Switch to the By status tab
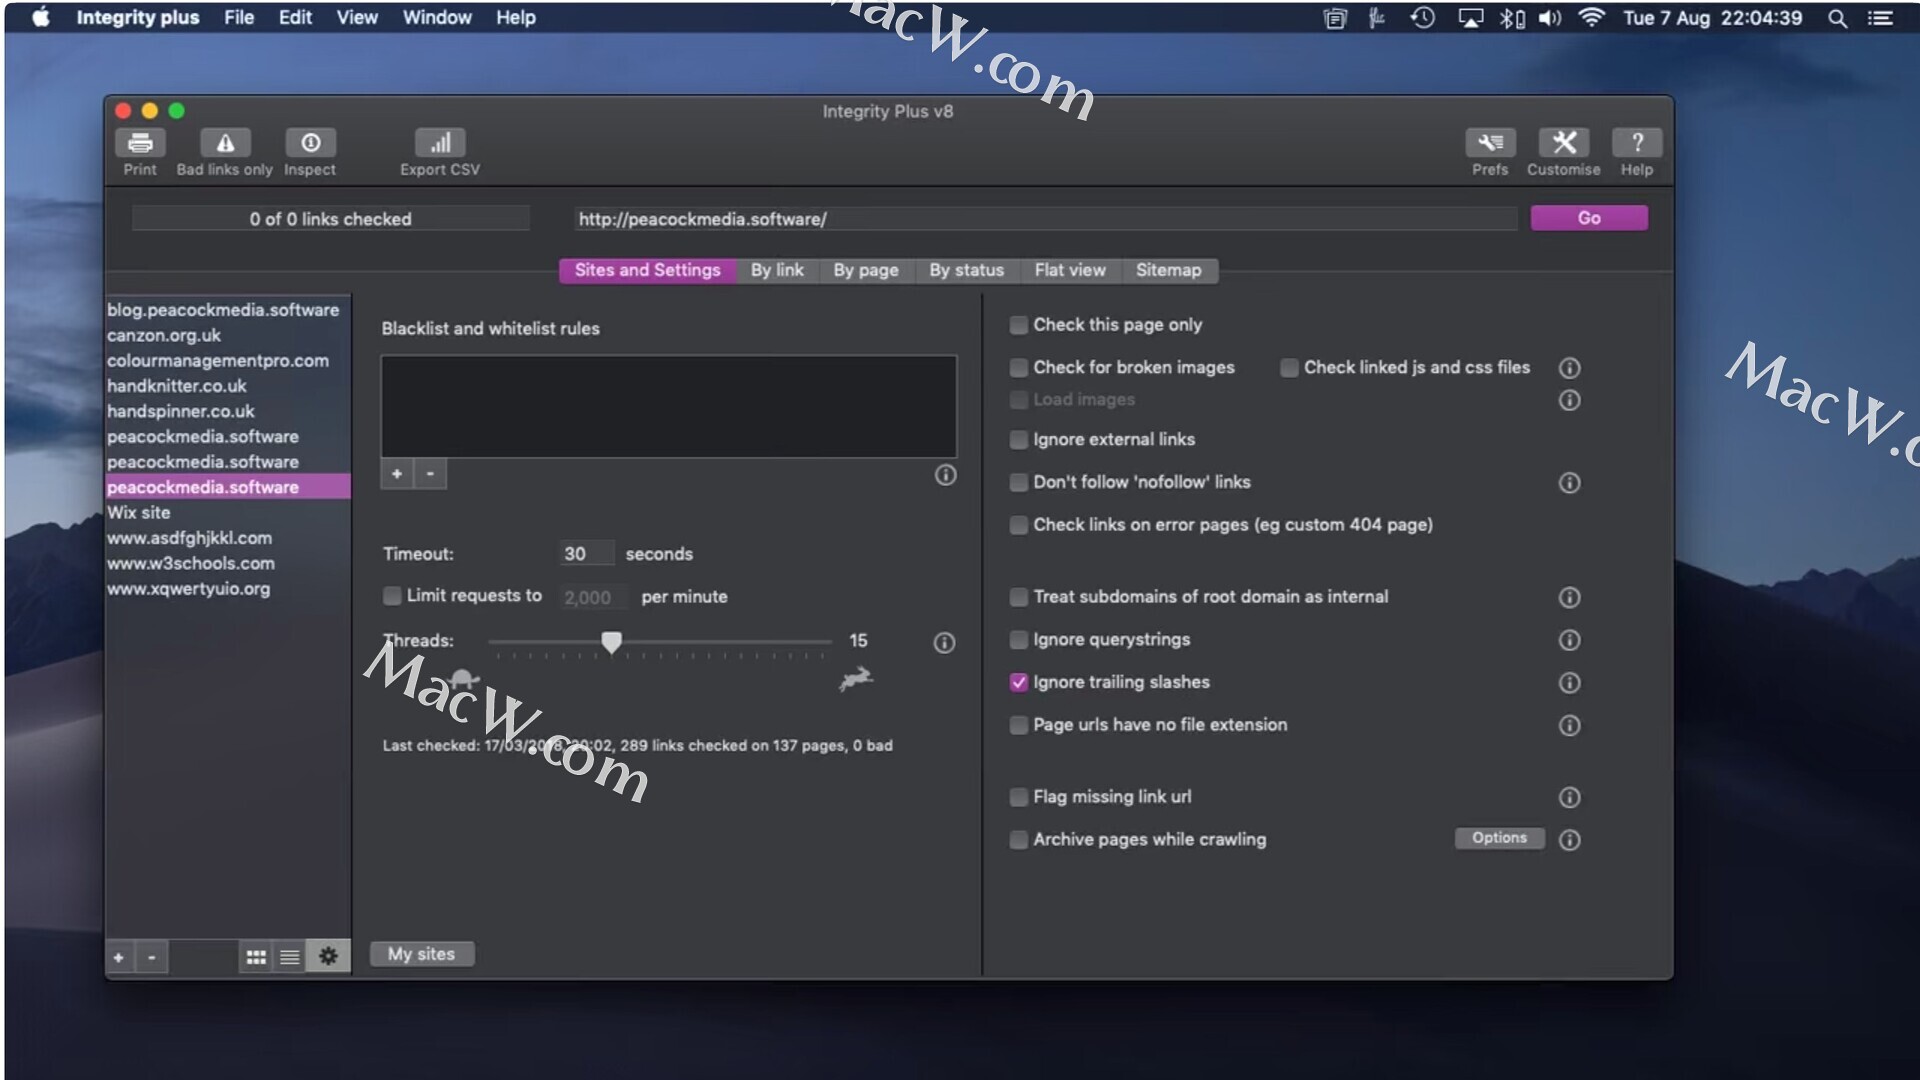 (x=966, y=270)
